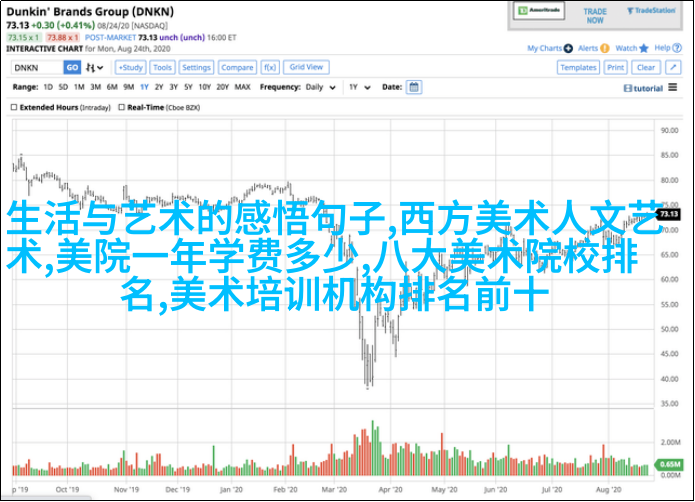
Task: Select the 1M range
Action: click(79, 87)
